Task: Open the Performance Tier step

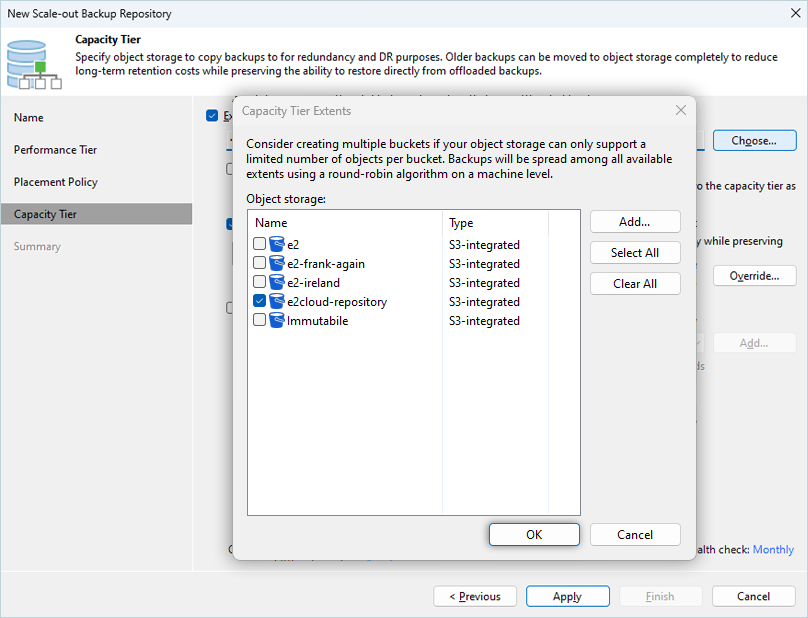Action: pyautogui.click(x=56, y=150)
